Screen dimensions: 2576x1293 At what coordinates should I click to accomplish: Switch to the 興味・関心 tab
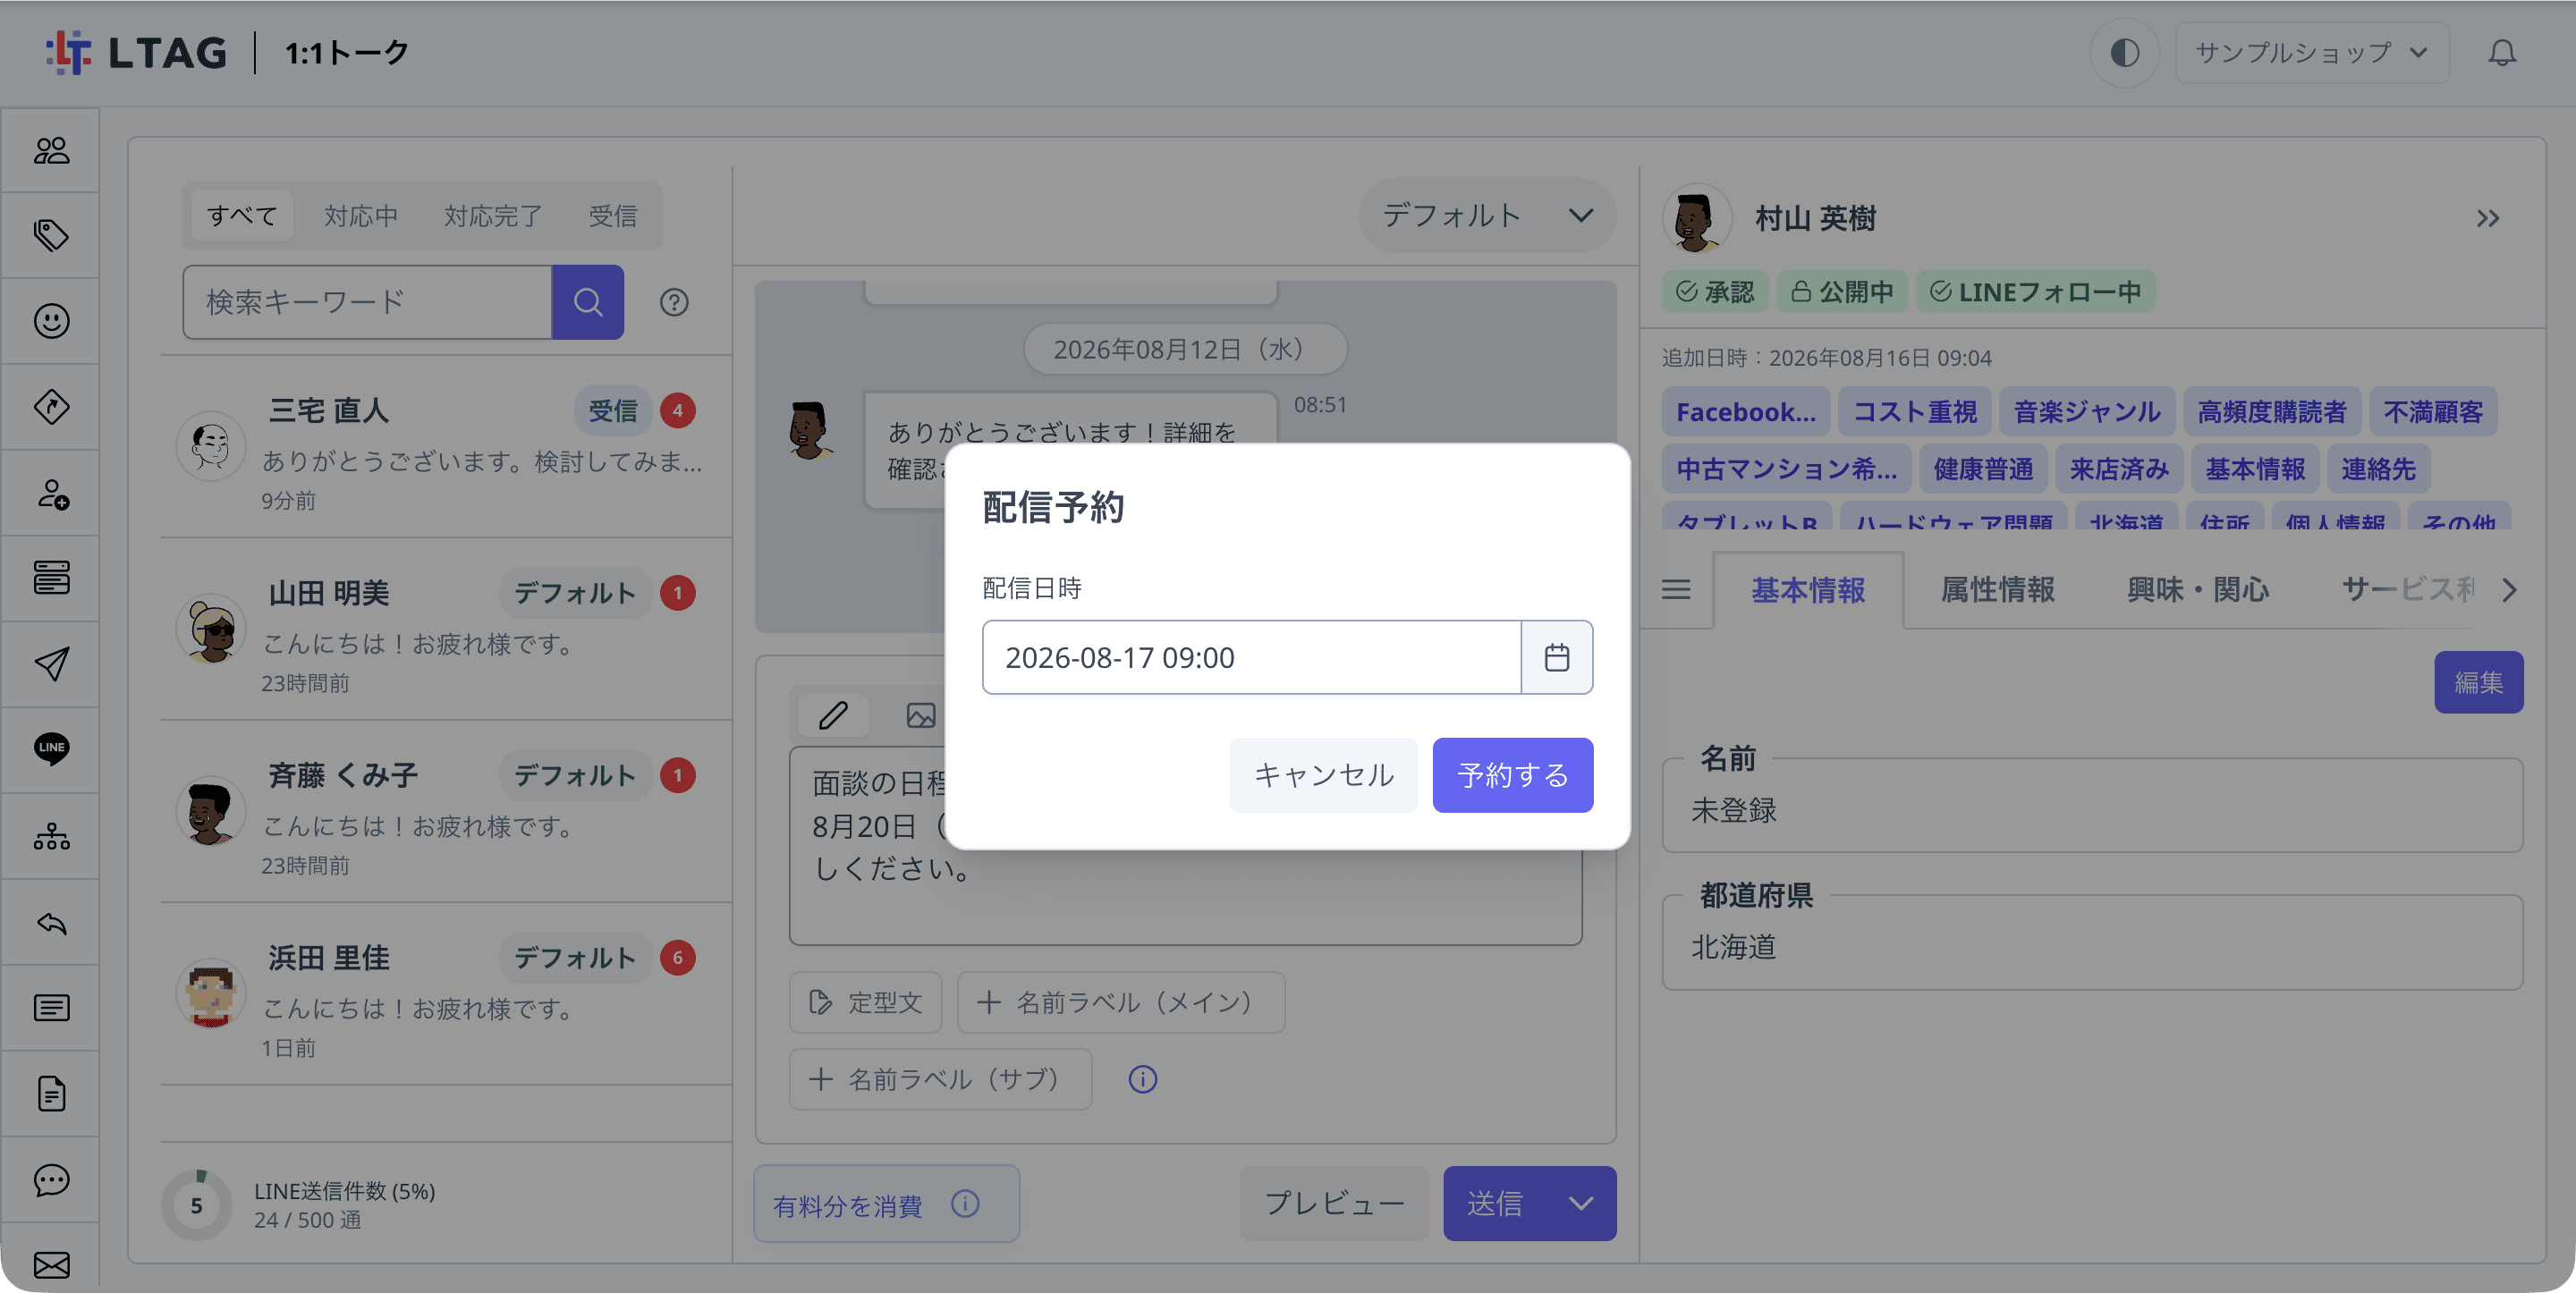point(2198,590)
